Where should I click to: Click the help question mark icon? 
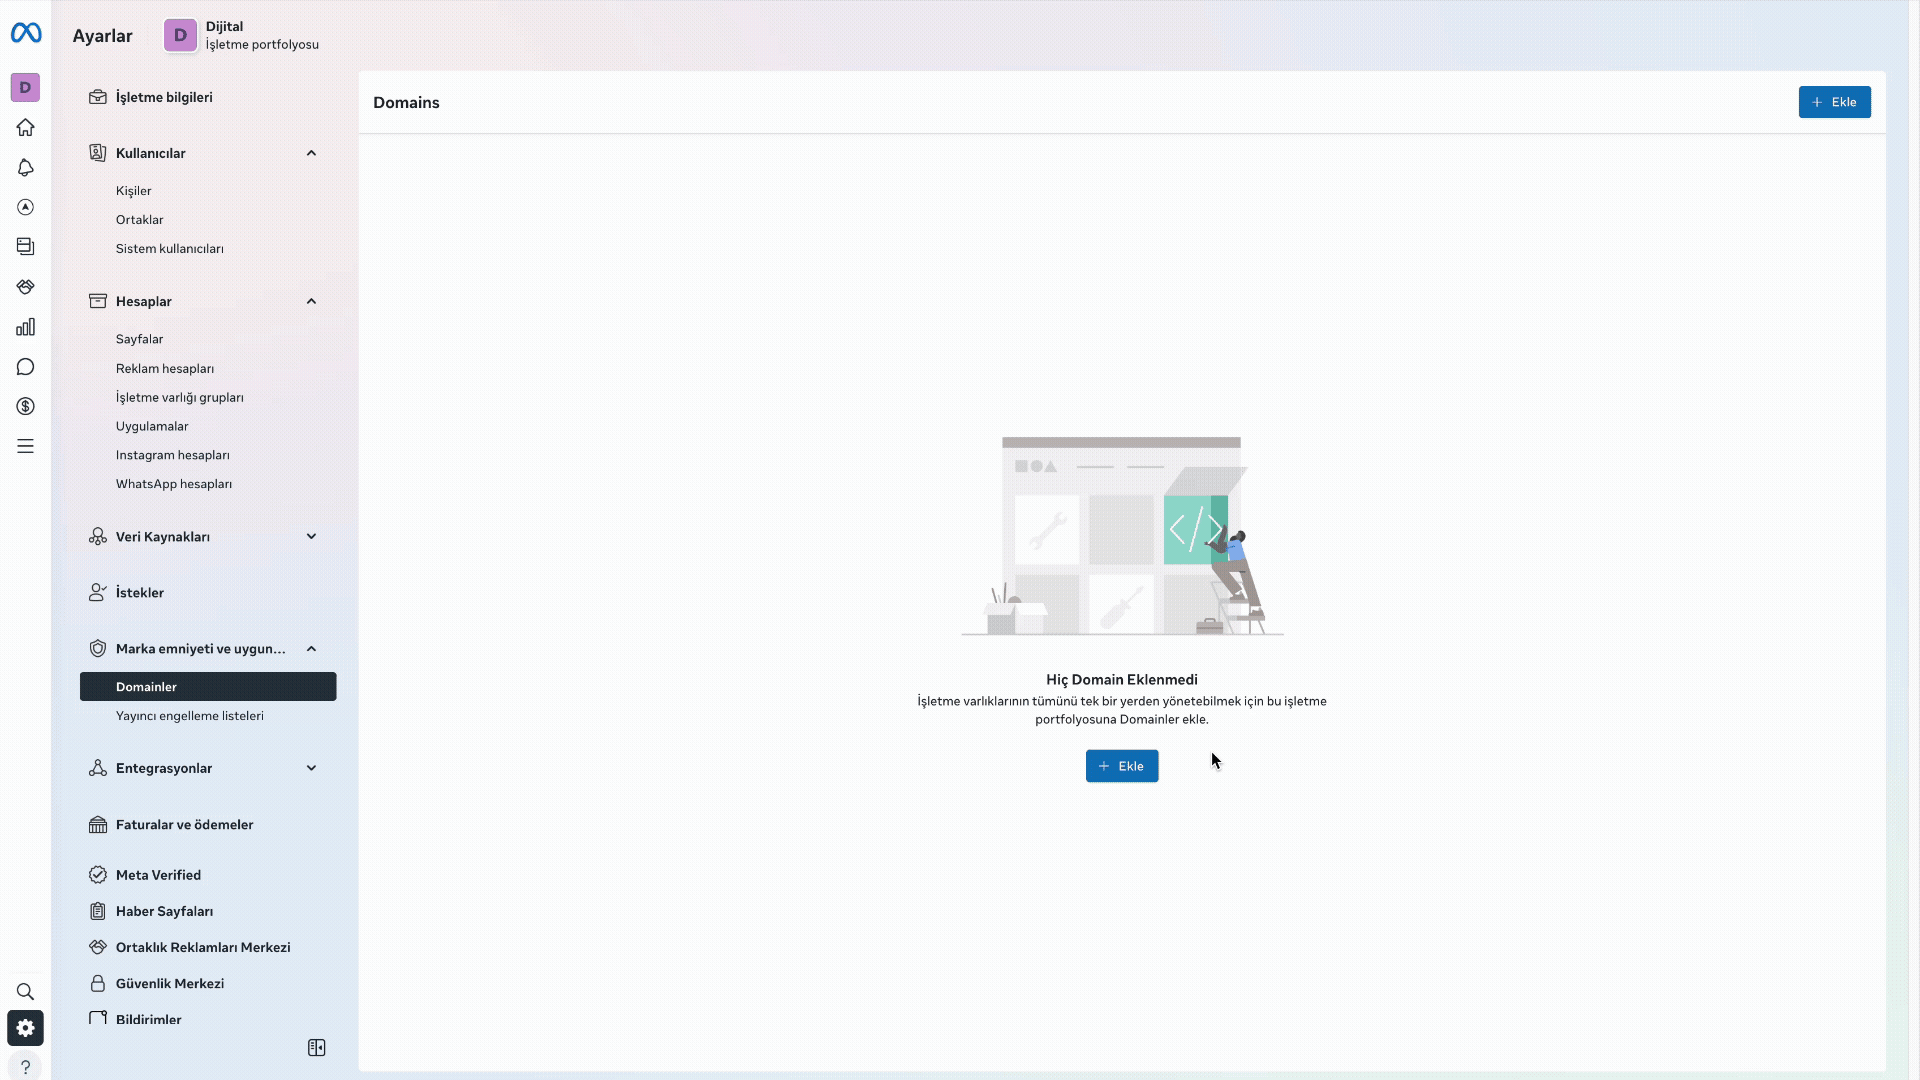[x=26, y=1067]
